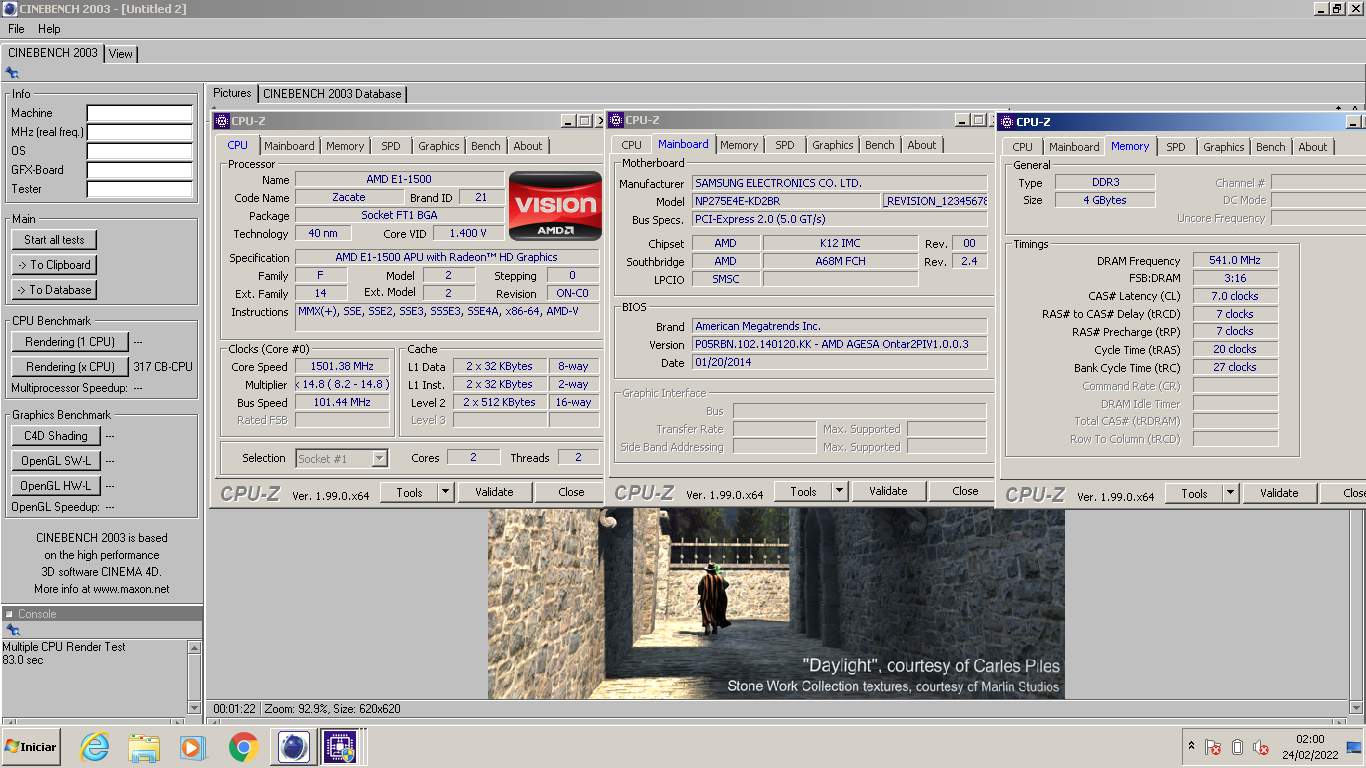The height and width of the screenshot is (768, 1366).
Task: Open the Iniciar start menu
Action: click(30, 747)
